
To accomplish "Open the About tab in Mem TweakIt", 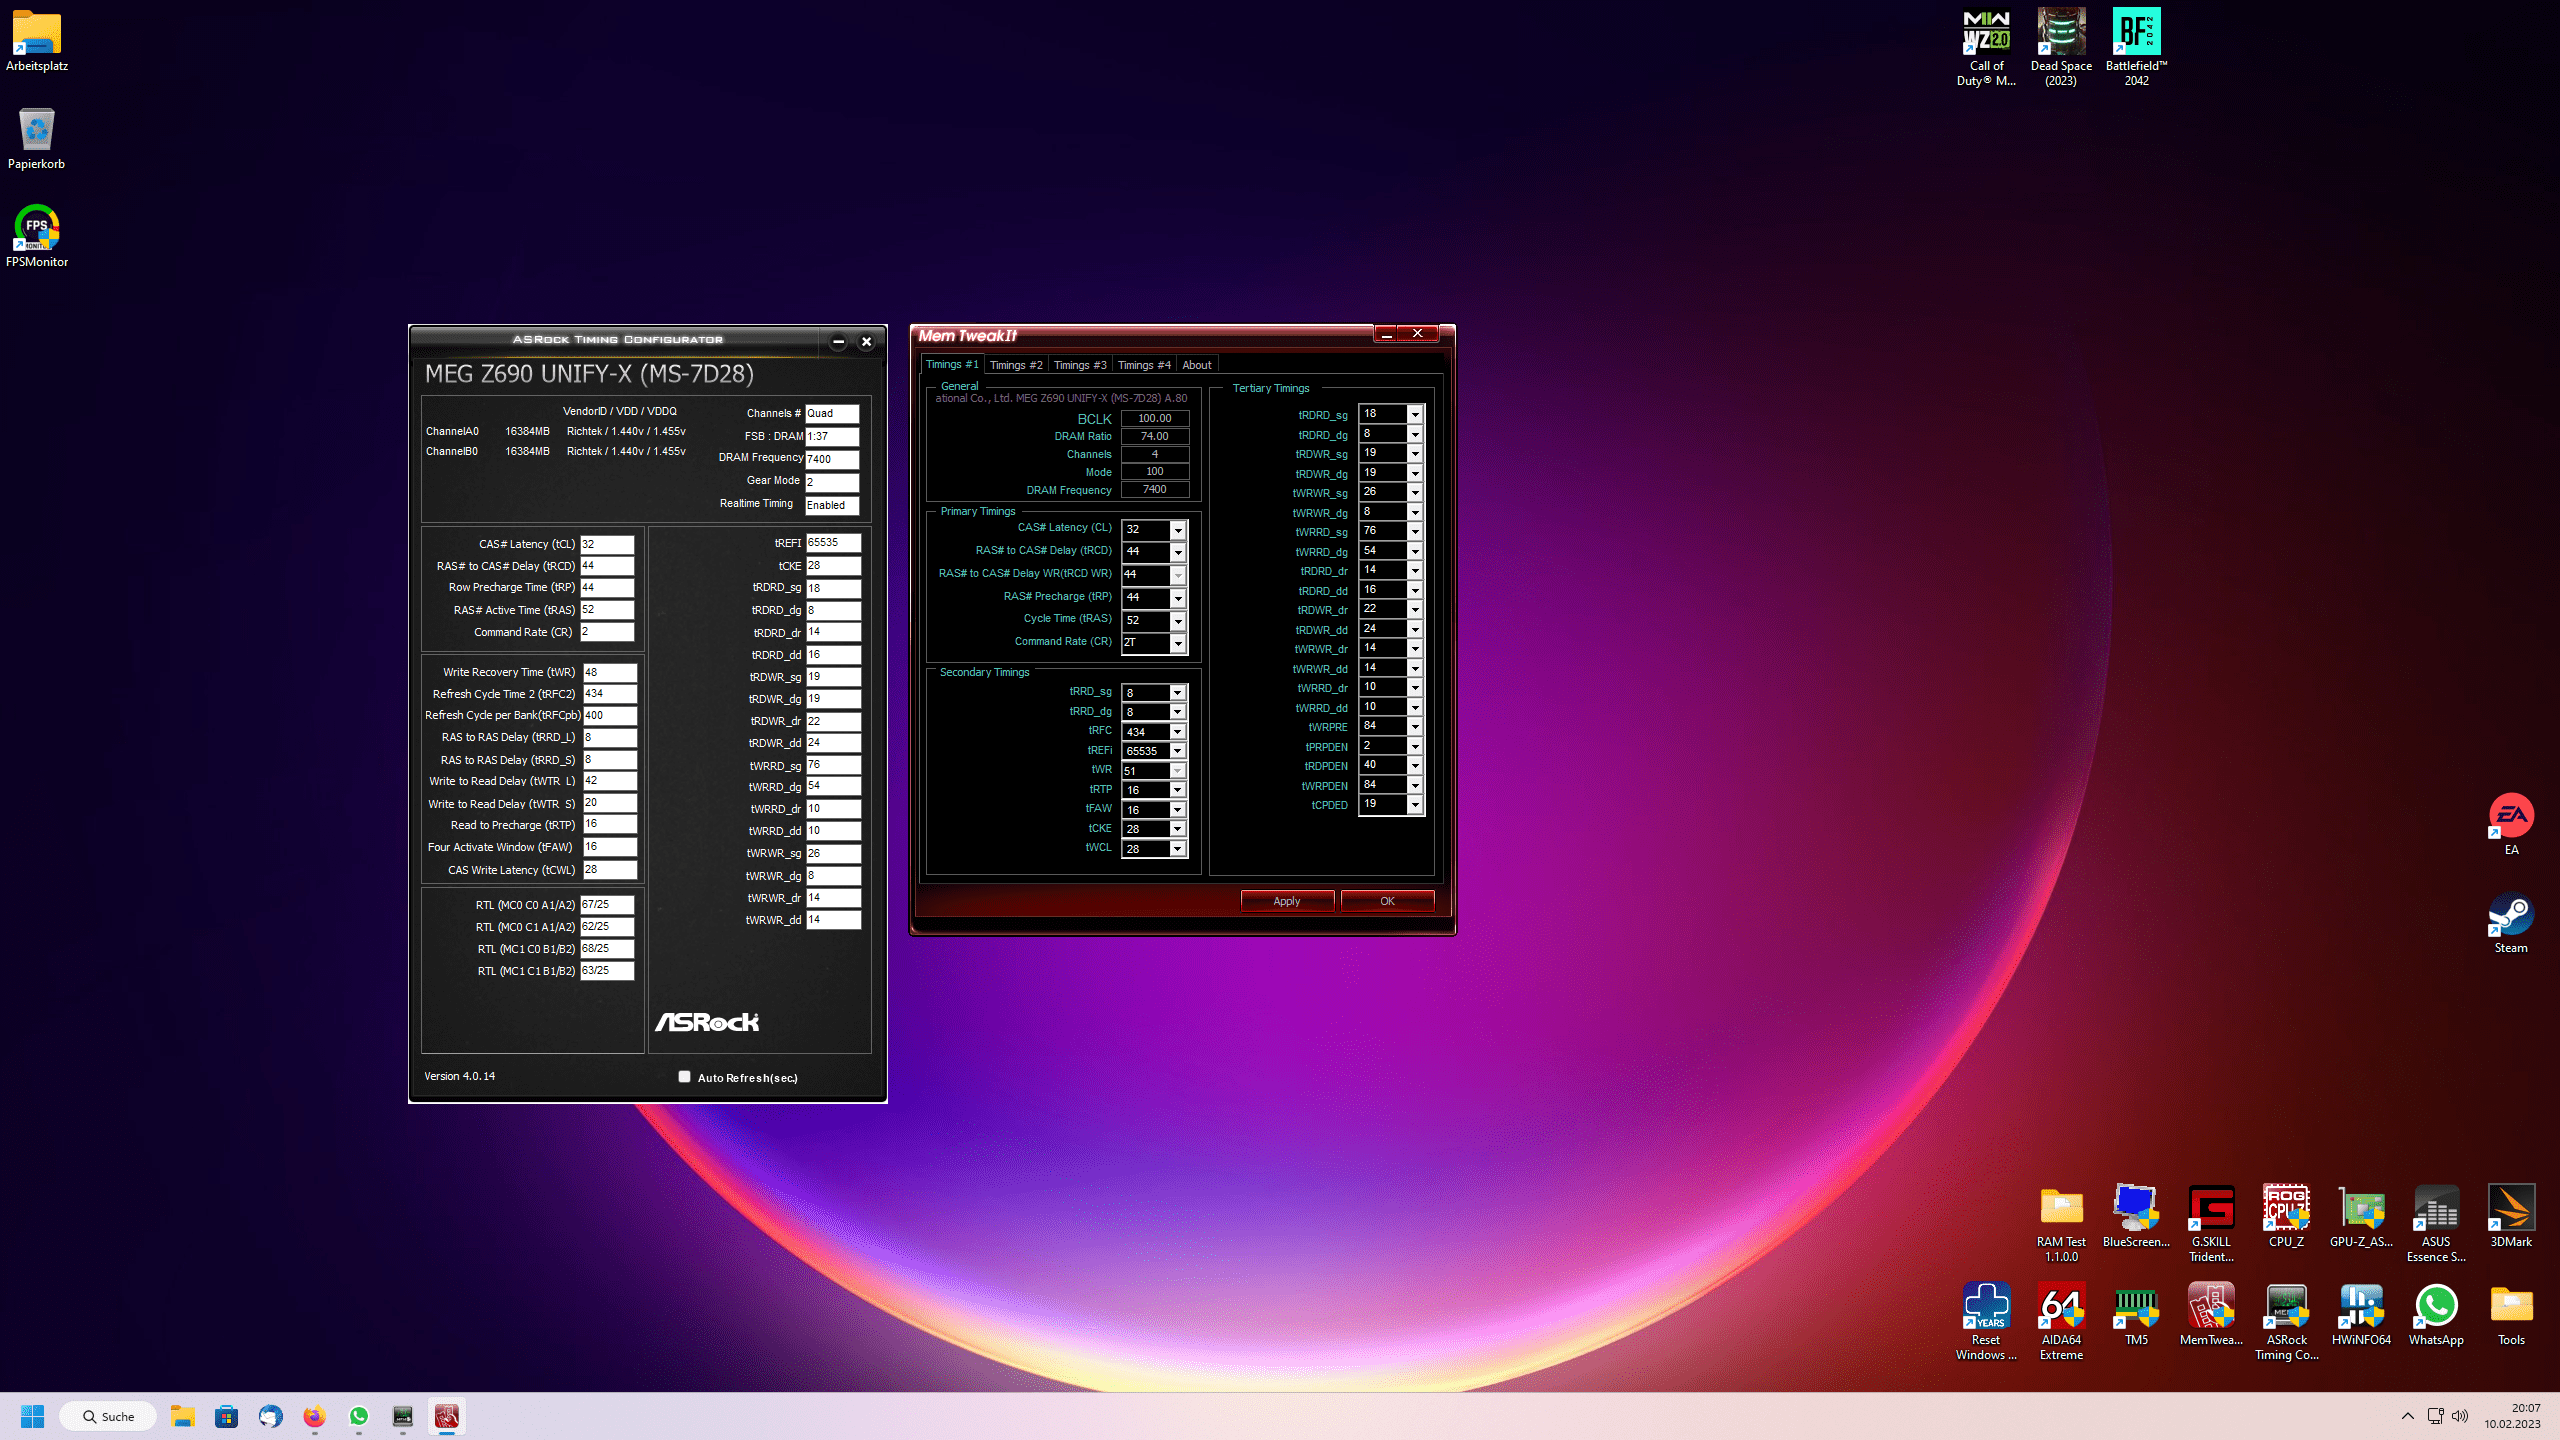I will coord(1196,365).
